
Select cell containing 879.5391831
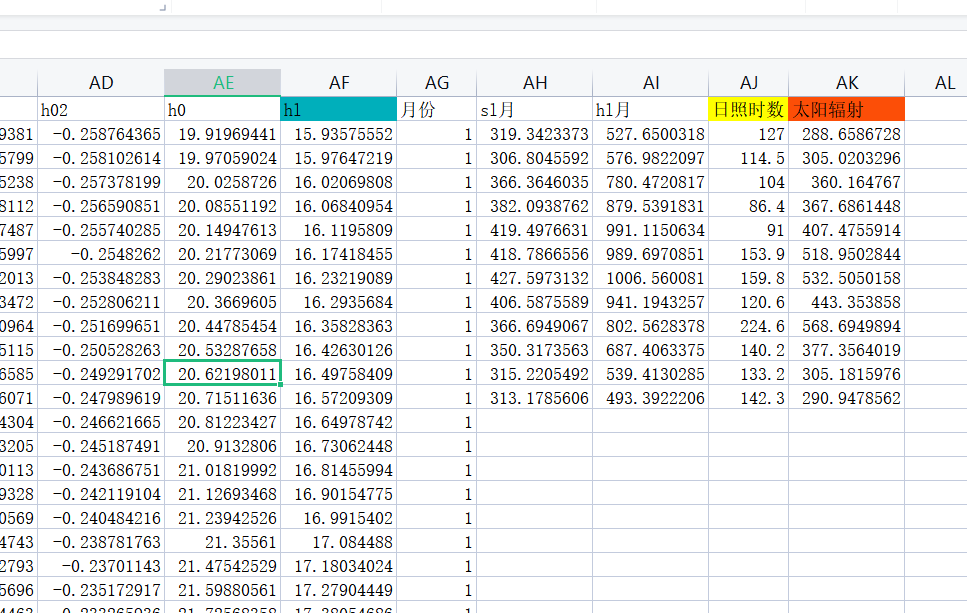point(651,206)
